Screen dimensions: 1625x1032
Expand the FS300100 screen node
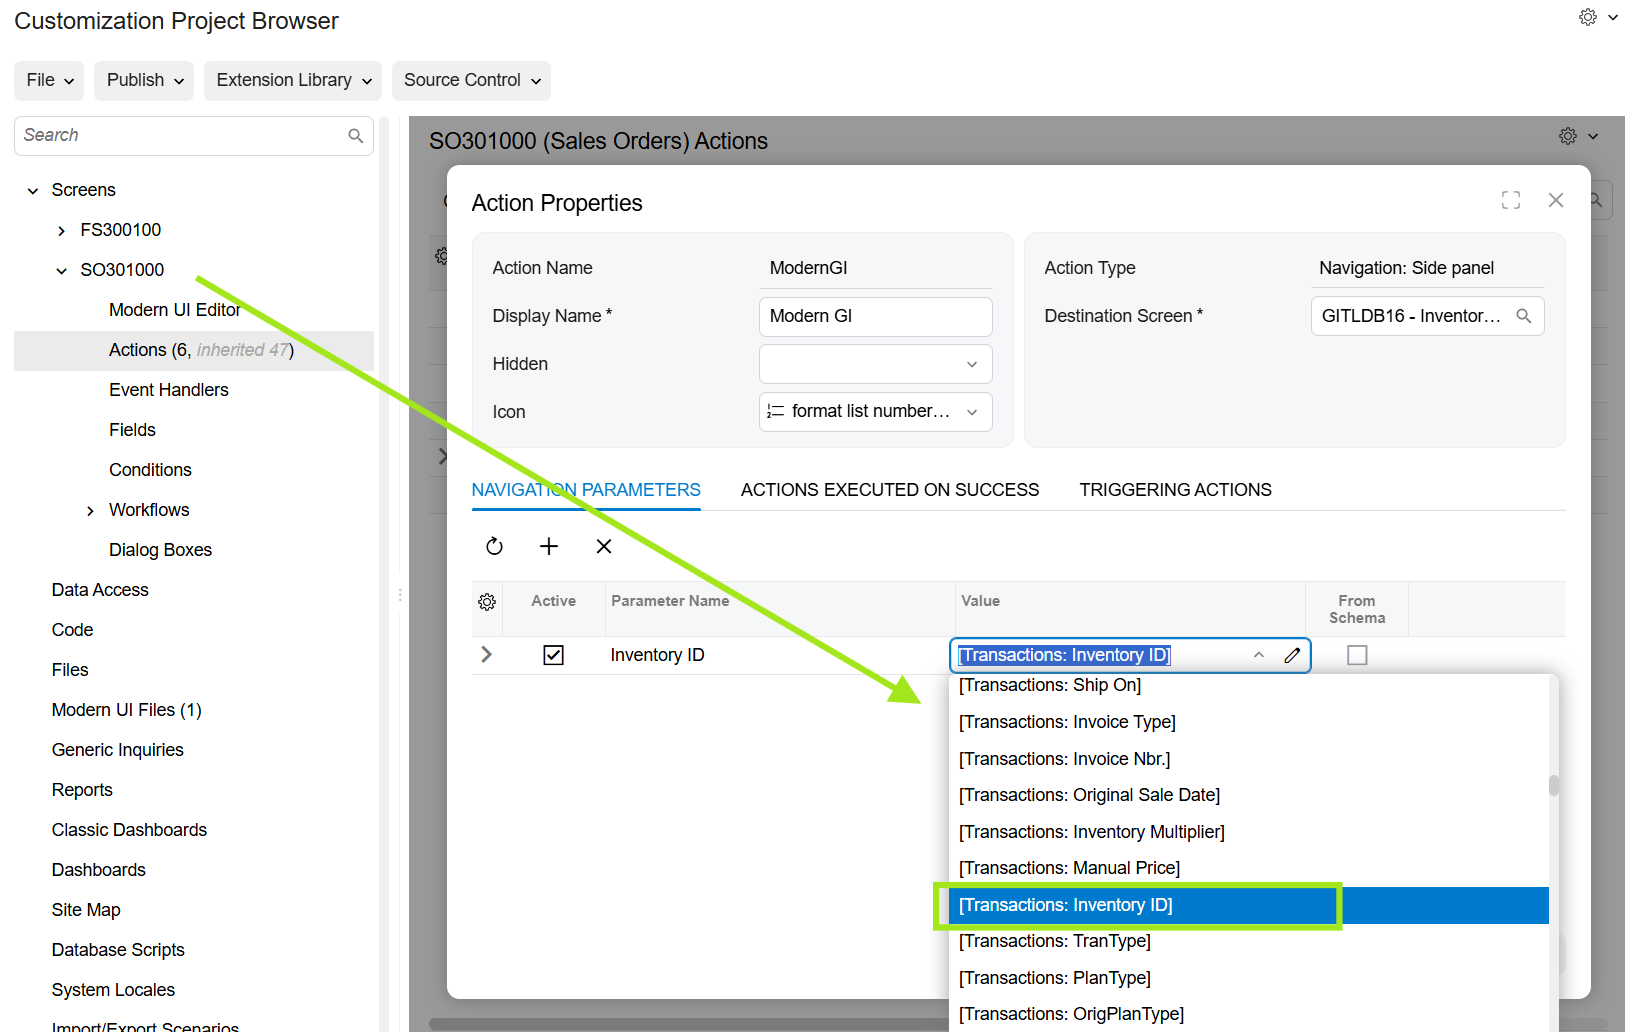[x=62, y=231]
